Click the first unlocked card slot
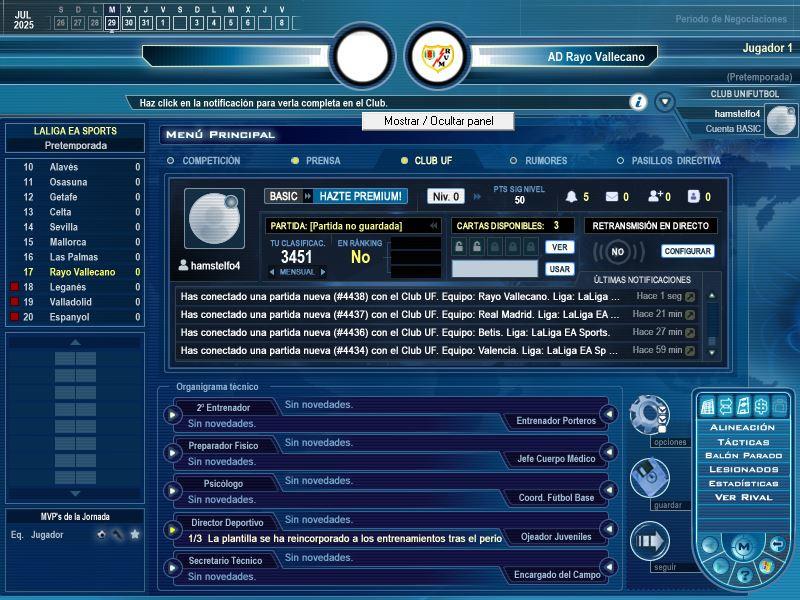Image resolution: width=800 pixels, height=600 pixels. pos(459,247)
